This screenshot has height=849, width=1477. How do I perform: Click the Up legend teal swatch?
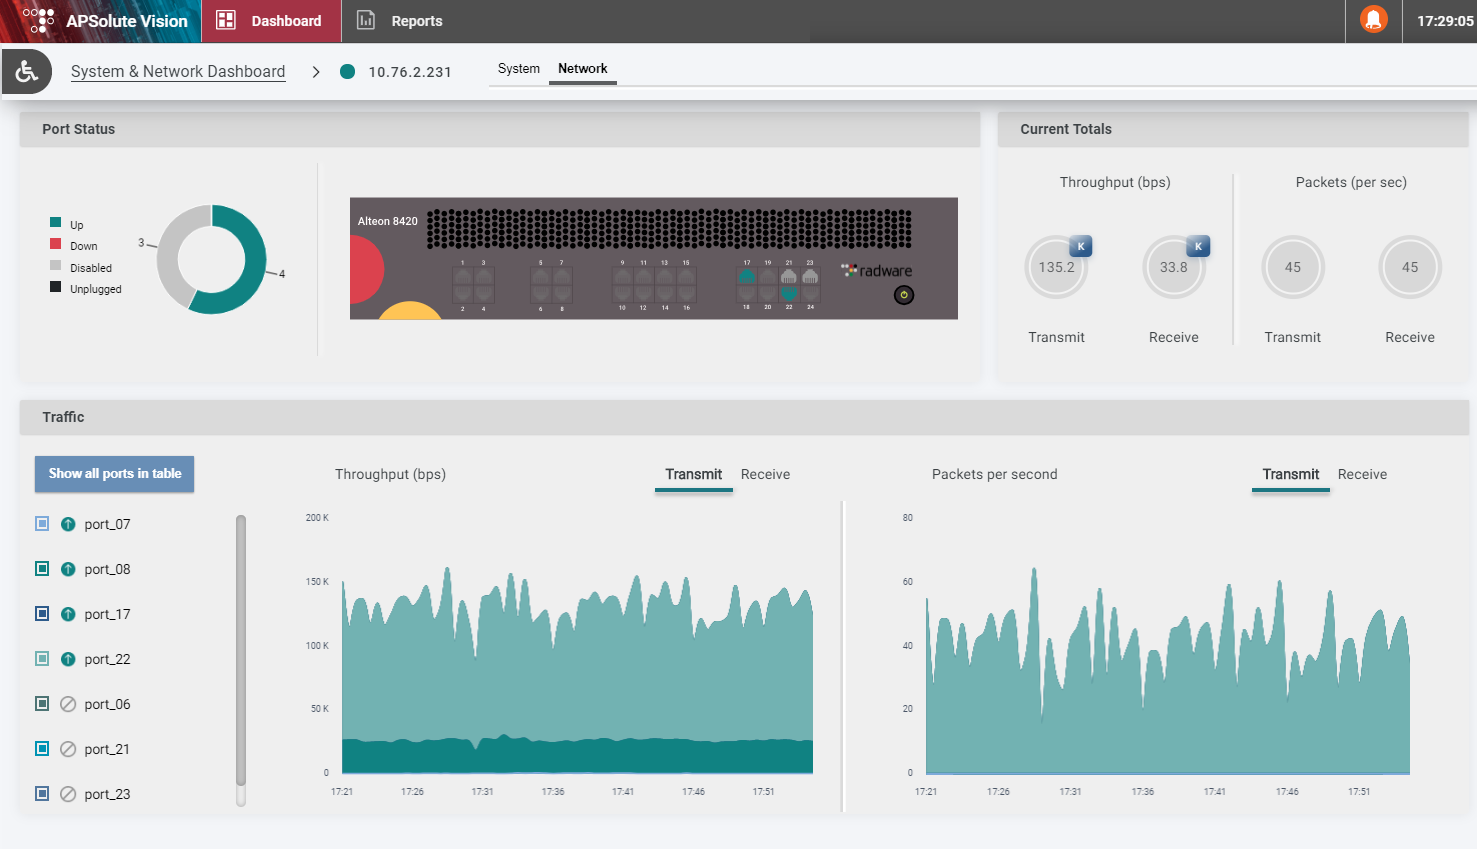pyautogui.click(x=56, y=222)
